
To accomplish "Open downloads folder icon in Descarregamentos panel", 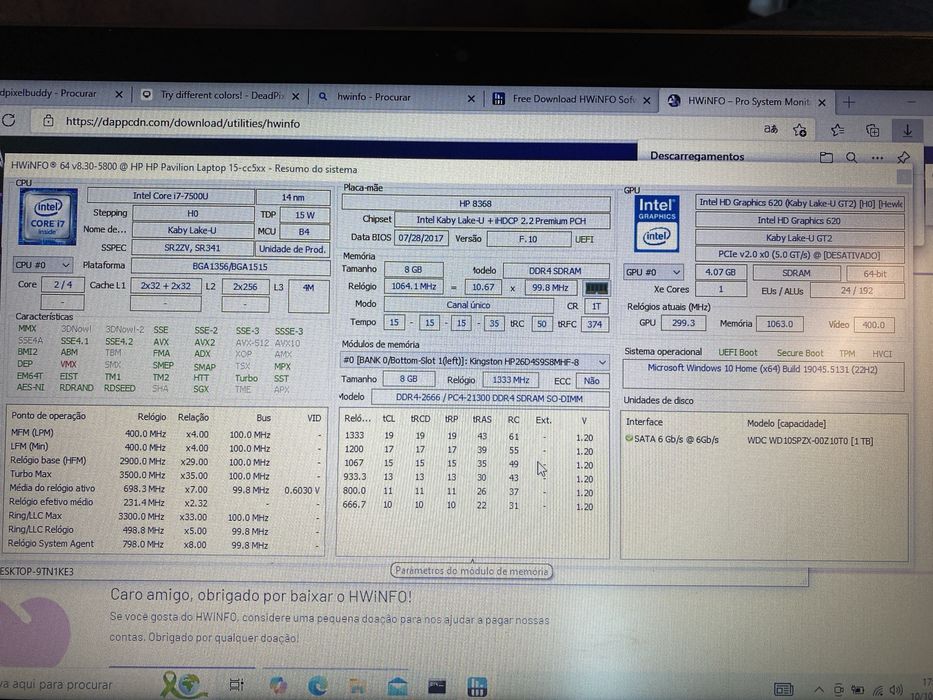I will 826,157.
